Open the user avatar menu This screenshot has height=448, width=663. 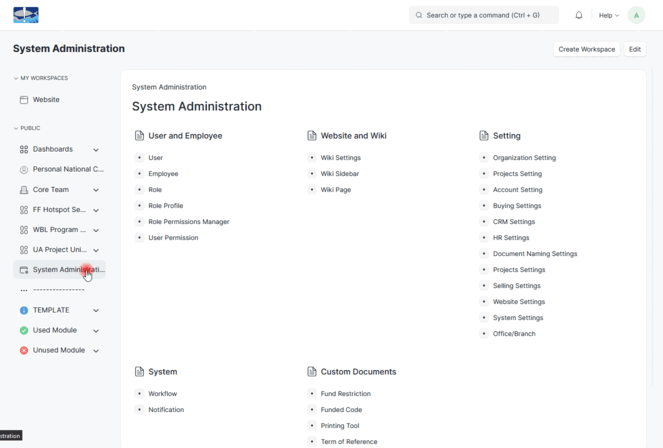pyautogui.click(x=636, y=15)
